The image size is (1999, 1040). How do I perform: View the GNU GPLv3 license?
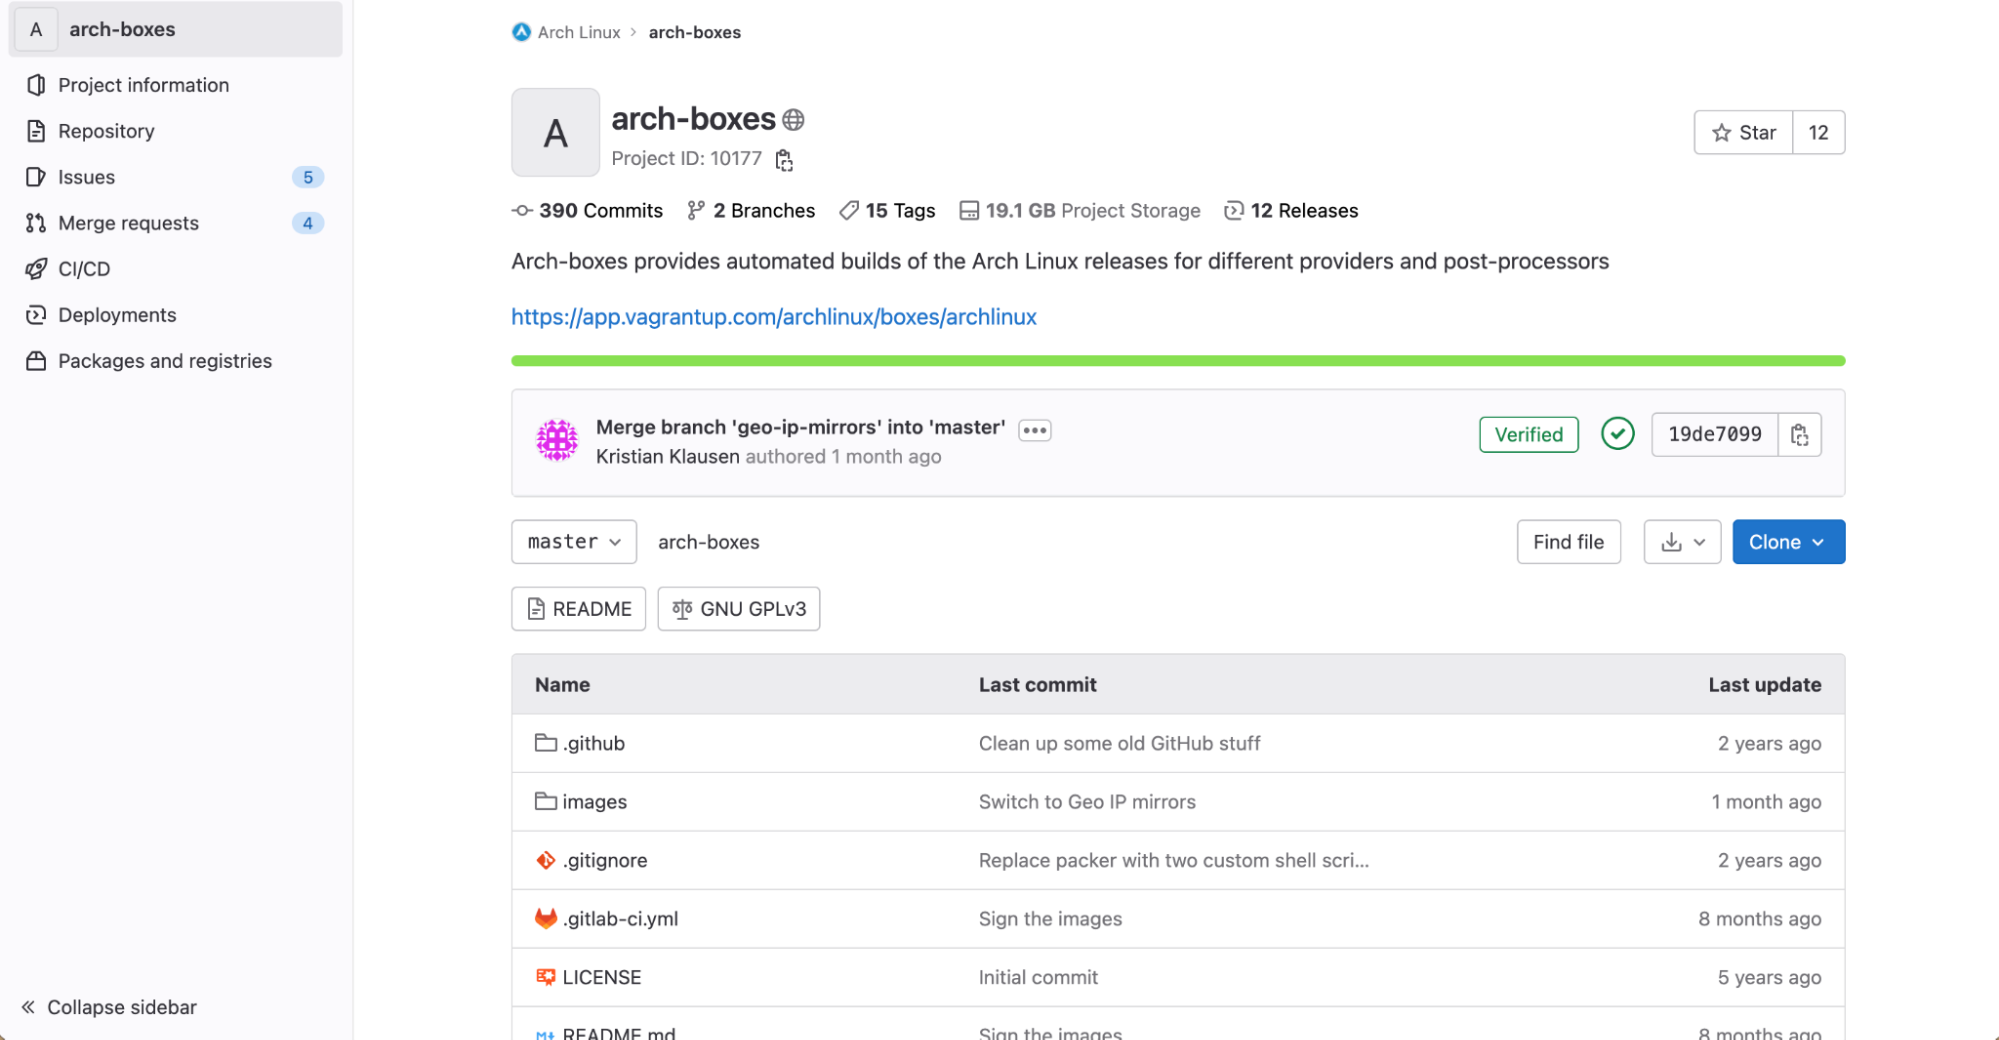[x=738, y=609]
